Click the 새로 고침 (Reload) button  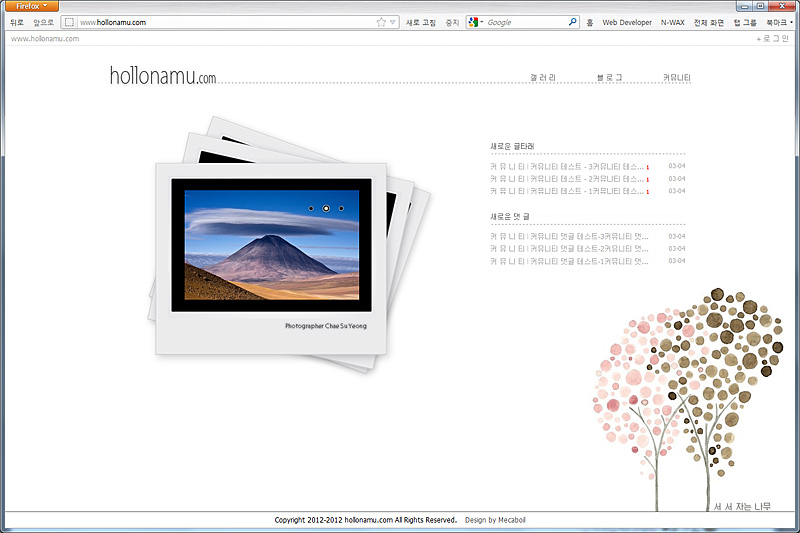(421, 22)
